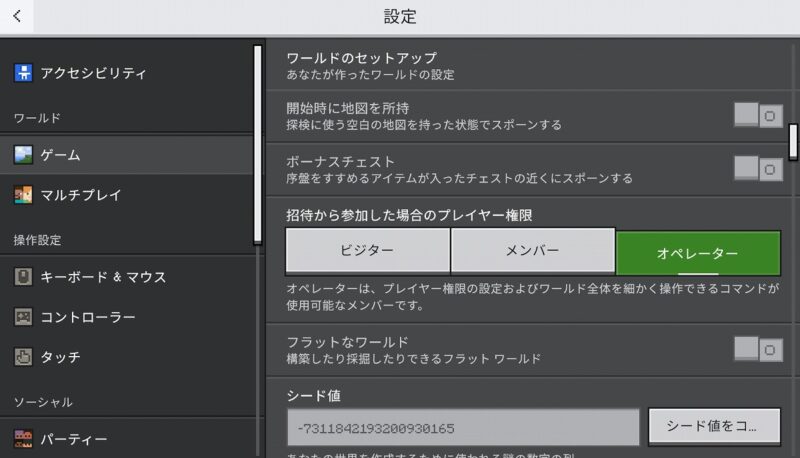Click the パーティー icon
Screen dimensions: 800x458
23,439
